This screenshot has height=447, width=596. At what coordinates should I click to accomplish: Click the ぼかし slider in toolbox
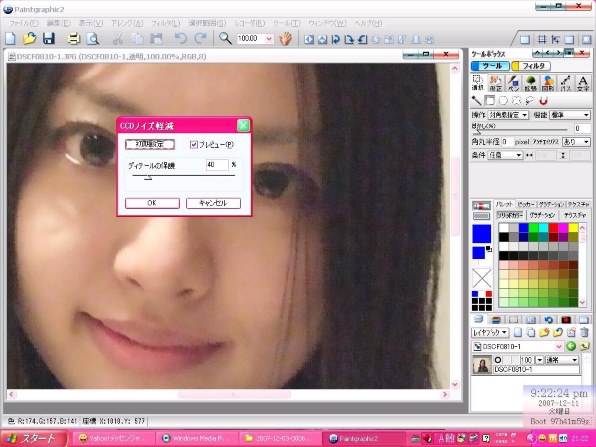(x=521, y=131)
